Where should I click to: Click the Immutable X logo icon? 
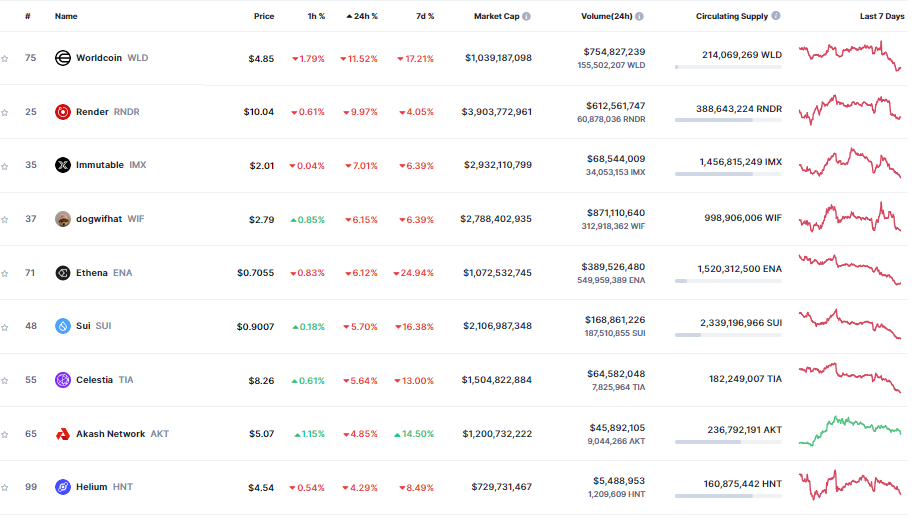tap(63, 165)
